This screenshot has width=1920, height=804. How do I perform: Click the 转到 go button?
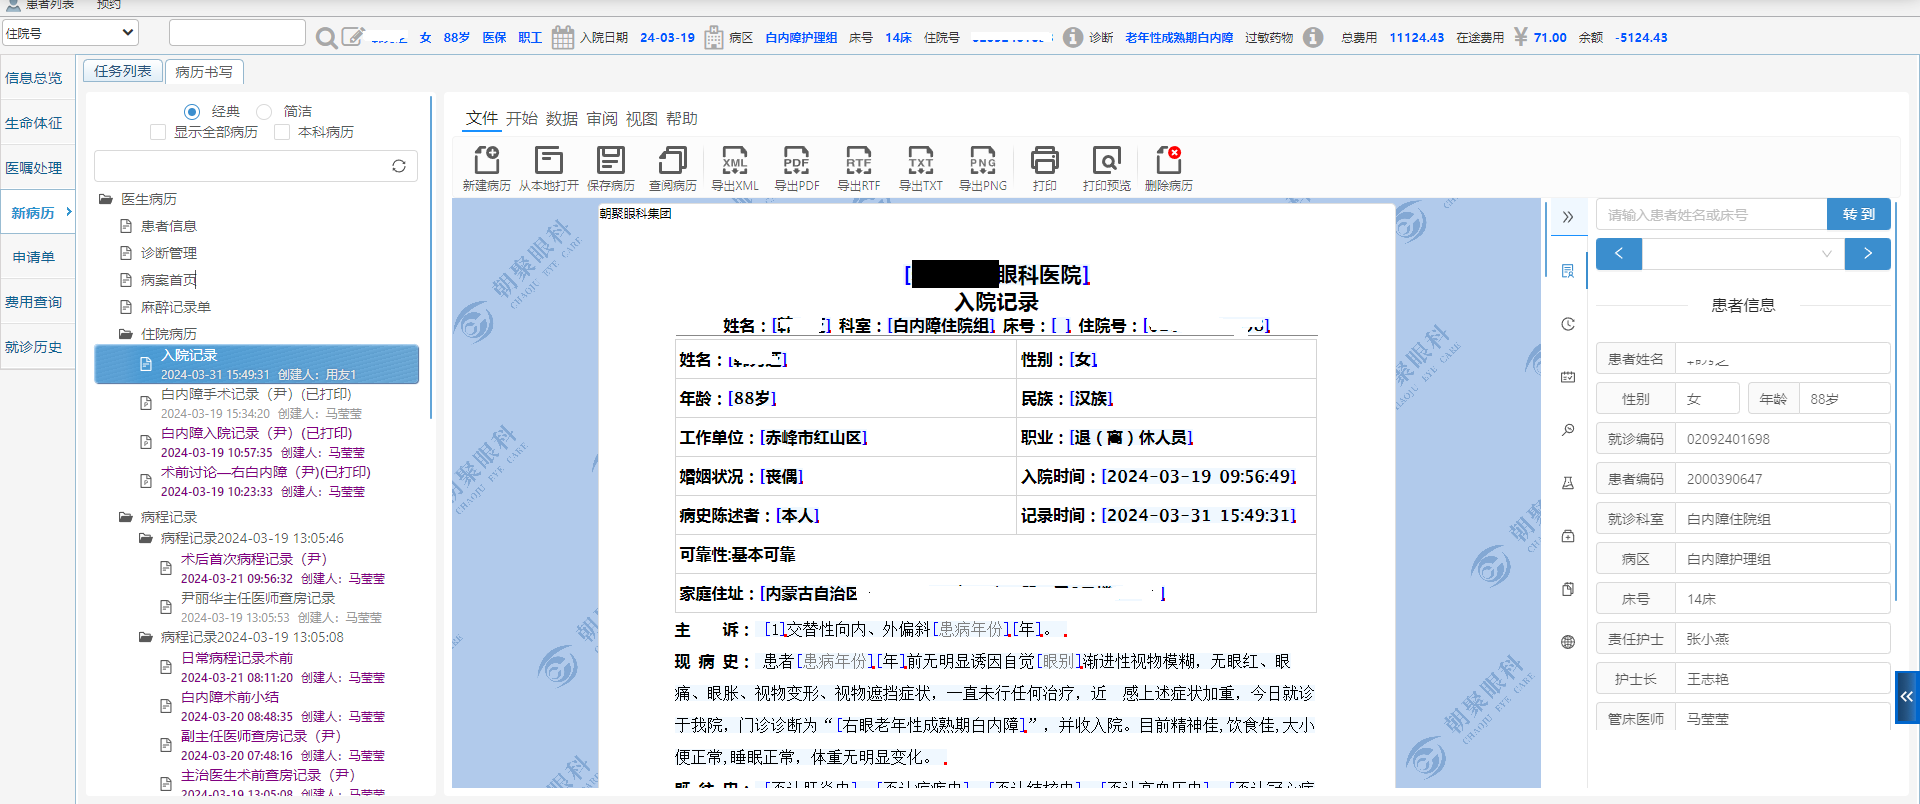(1859, 214)
